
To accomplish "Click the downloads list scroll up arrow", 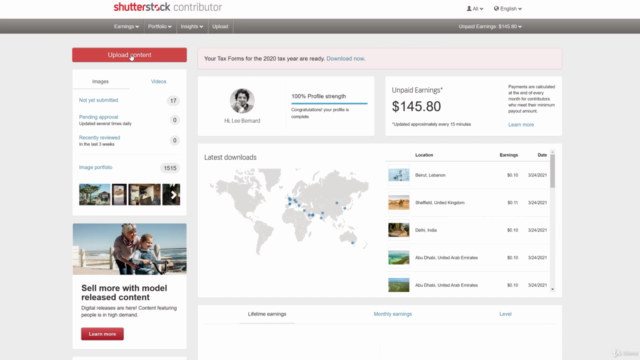I will pos(553,152).
